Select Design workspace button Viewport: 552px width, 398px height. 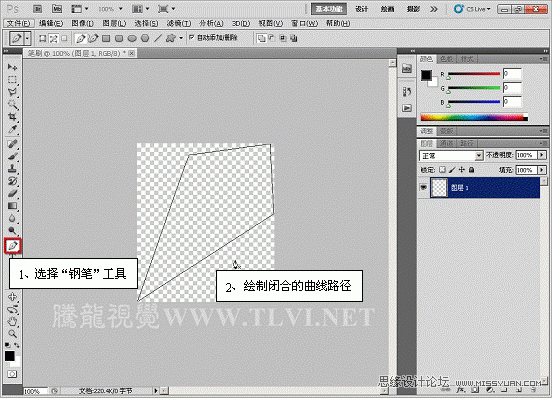coord(362,9)
